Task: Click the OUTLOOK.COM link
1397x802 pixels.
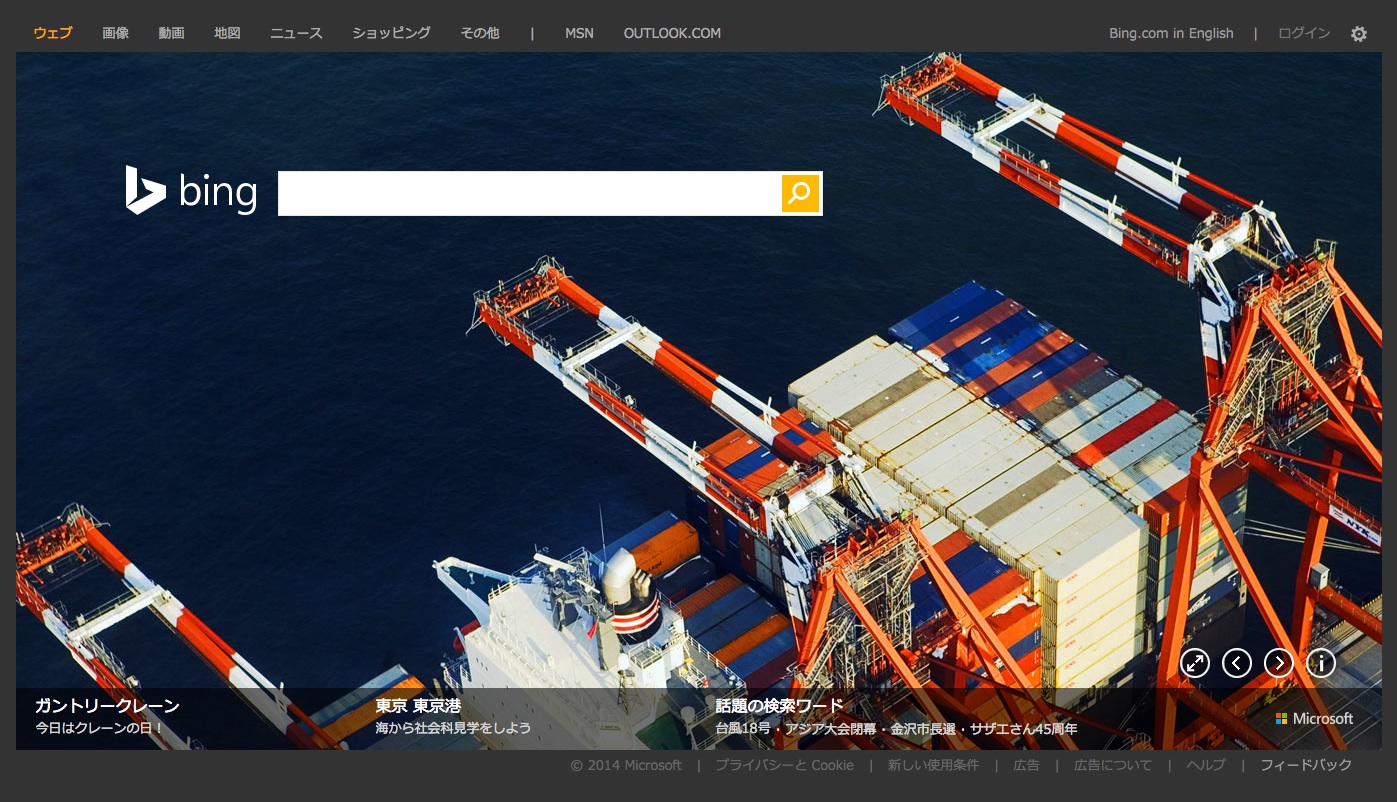Action: [x=672, y=33]
